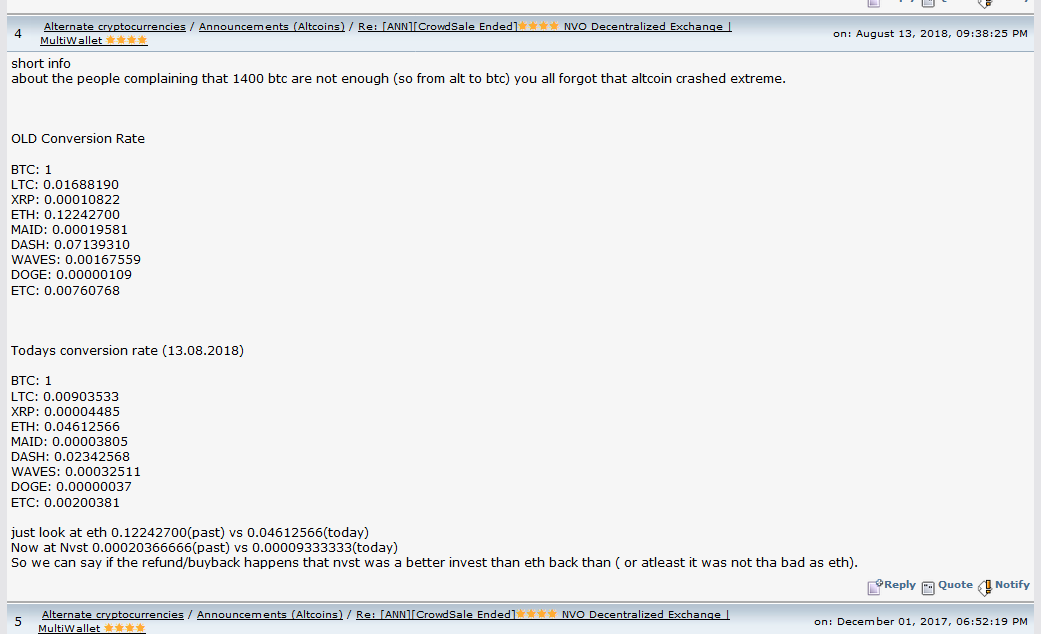This screenshot has width=1041, height=634.
Task: Click cut-off Reply icon above post 4 header
Action: [874, 3]
